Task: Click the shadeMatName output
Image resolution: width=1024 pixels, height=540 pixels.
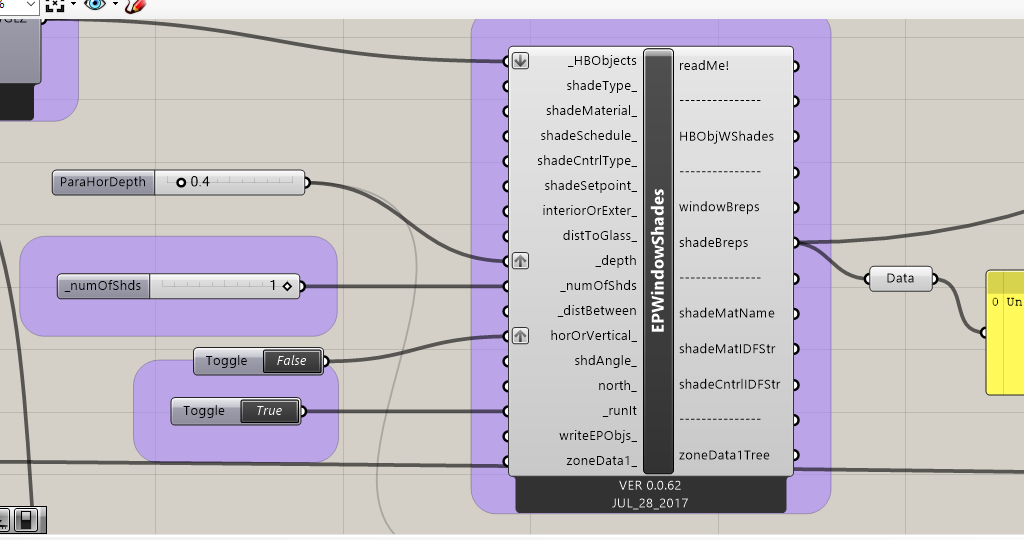Action: [x=726, y=313]
